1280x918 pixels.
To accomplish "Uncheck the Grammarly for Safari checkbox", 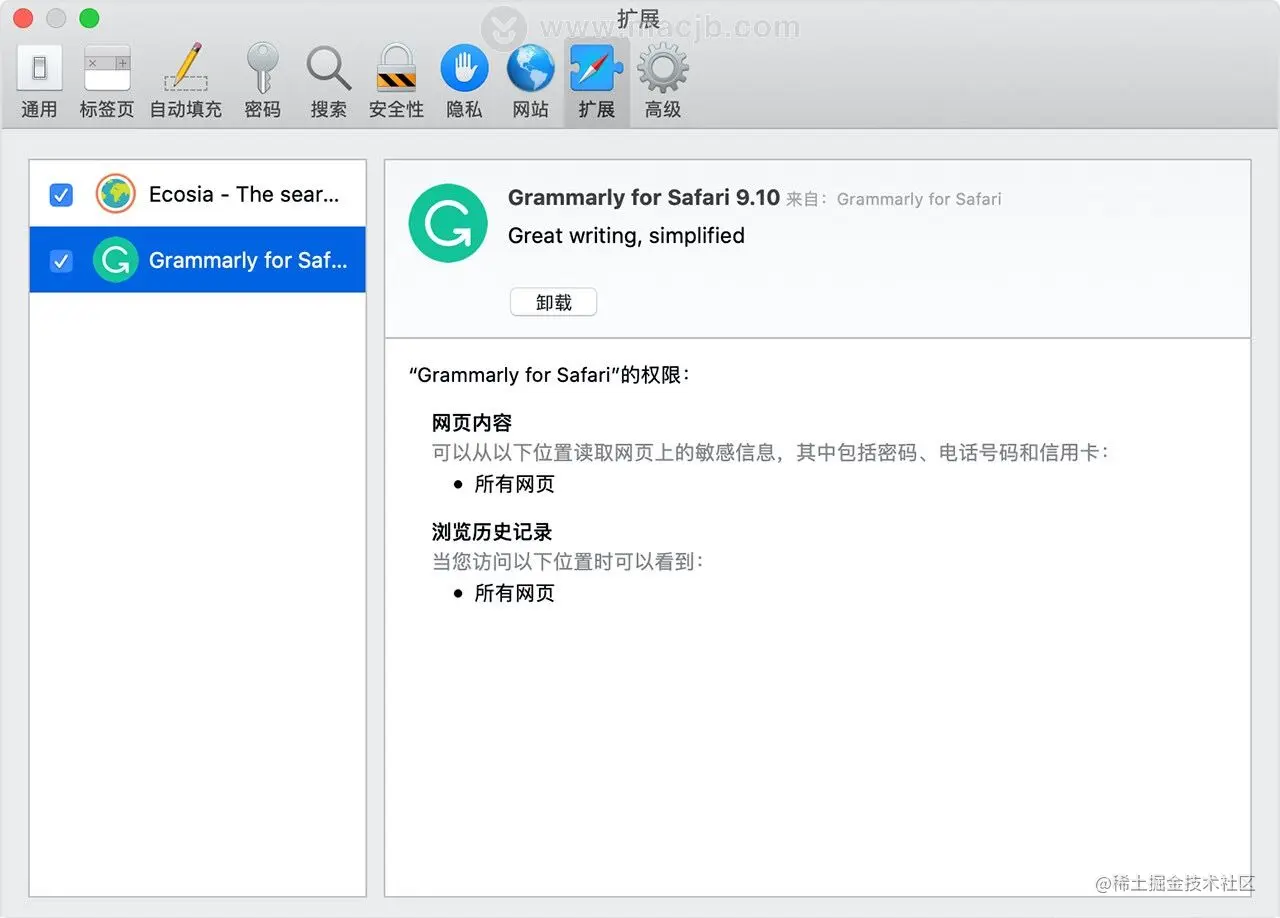I will click(61, 261).
